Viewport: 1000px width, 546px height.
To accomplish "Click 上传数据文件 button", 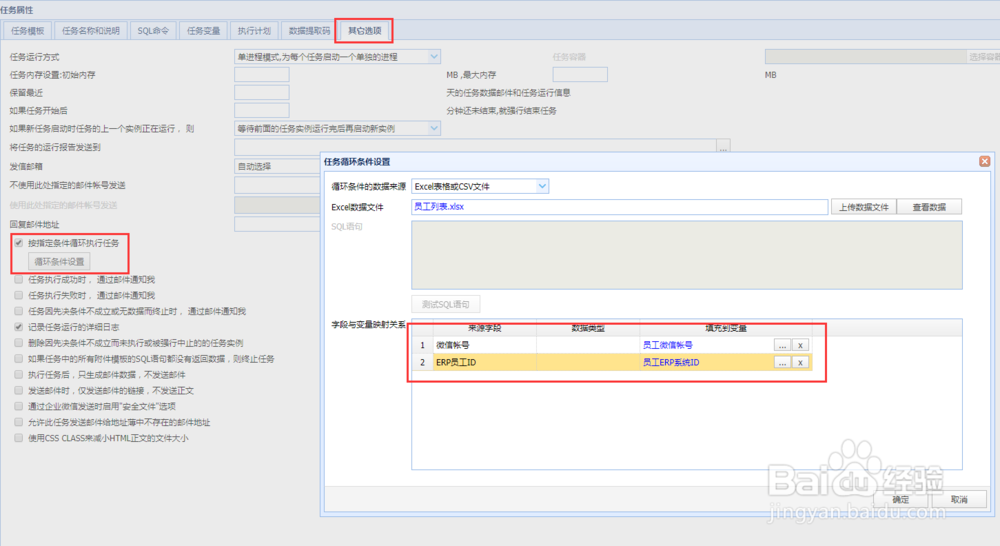I will click(864, 207).
